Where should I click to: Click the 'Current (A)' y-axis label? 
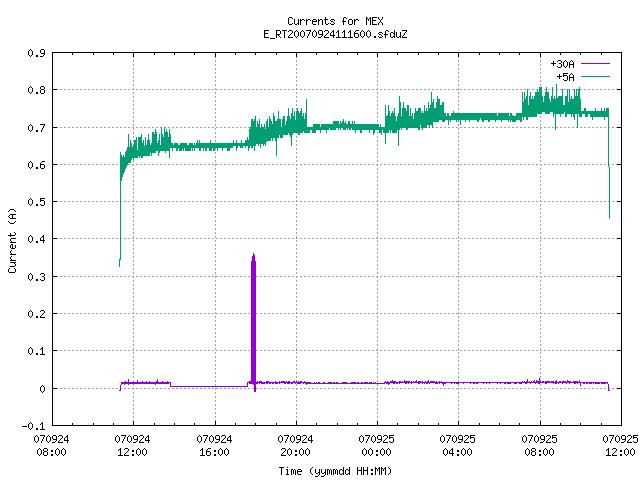click(x=12, y=240)
